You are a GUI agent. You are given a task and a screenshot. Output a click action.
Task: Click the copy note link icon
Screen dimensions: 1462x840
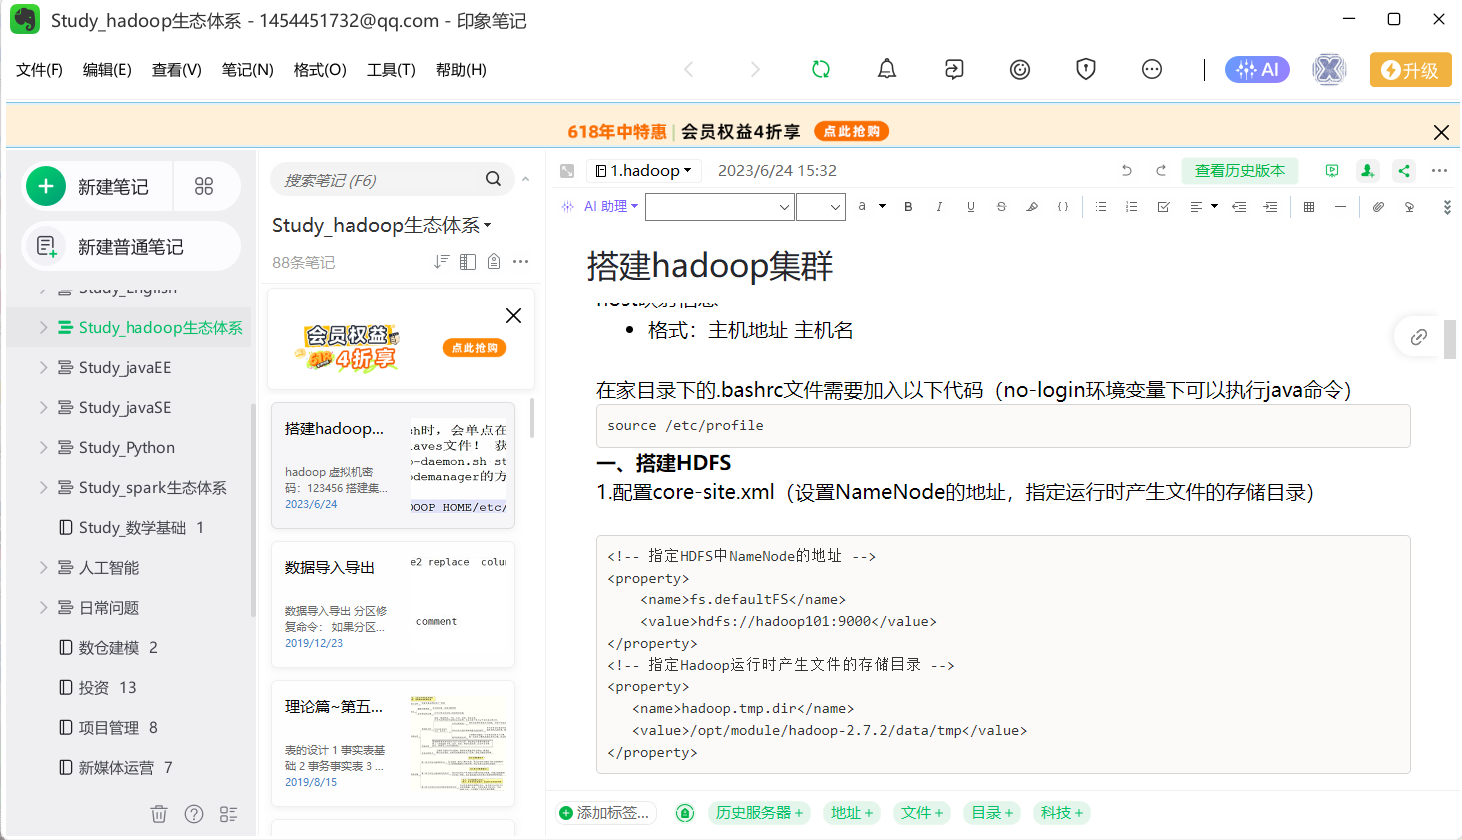[1418, 337]
